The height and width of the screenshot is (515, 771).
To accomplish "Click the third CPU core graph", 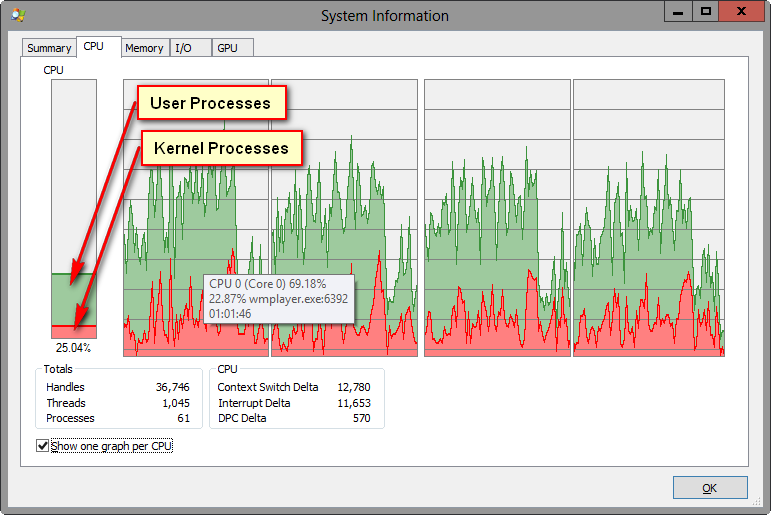I will pyautogui.click(x=497, y=217).
